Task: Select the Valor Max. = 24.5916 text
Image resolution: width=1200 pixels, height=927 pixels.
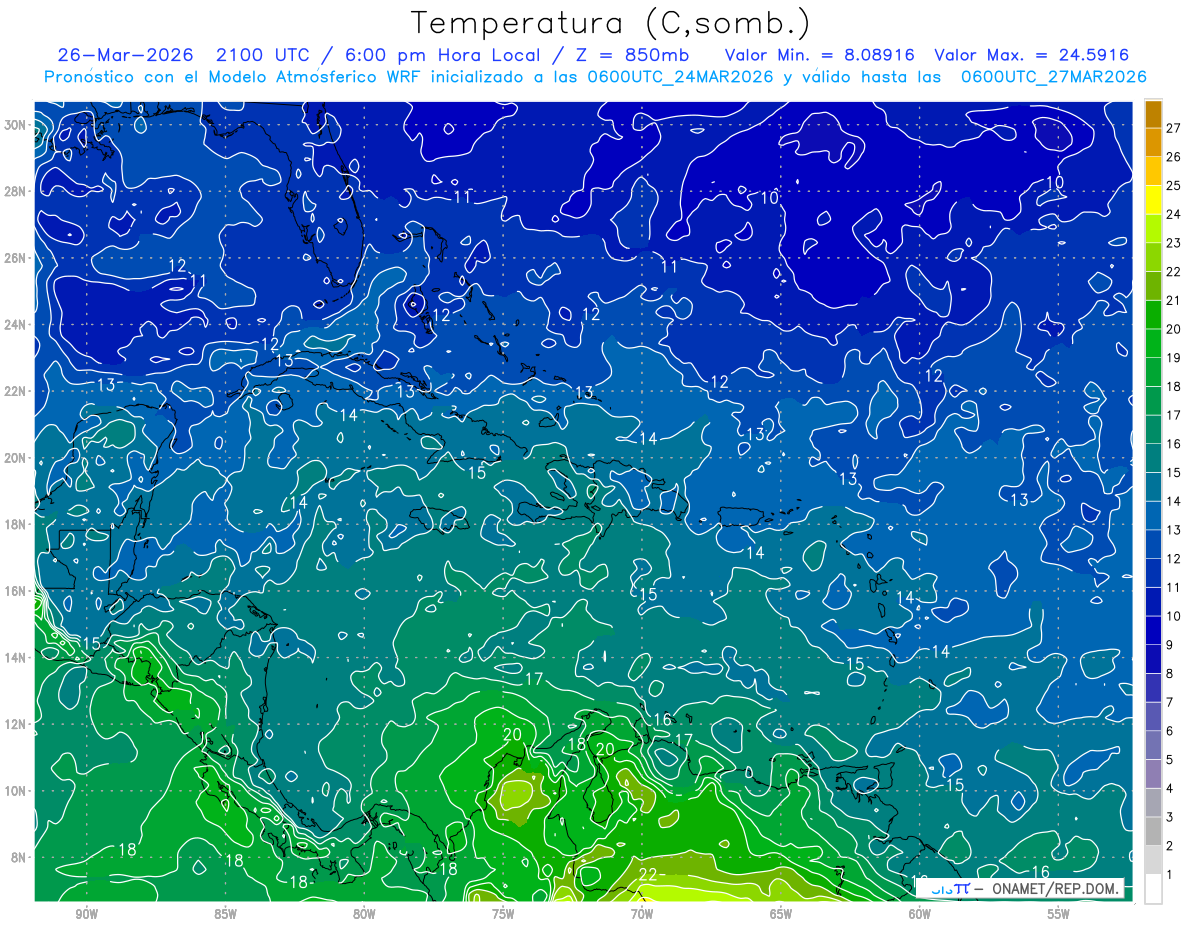Action: 1032,55
